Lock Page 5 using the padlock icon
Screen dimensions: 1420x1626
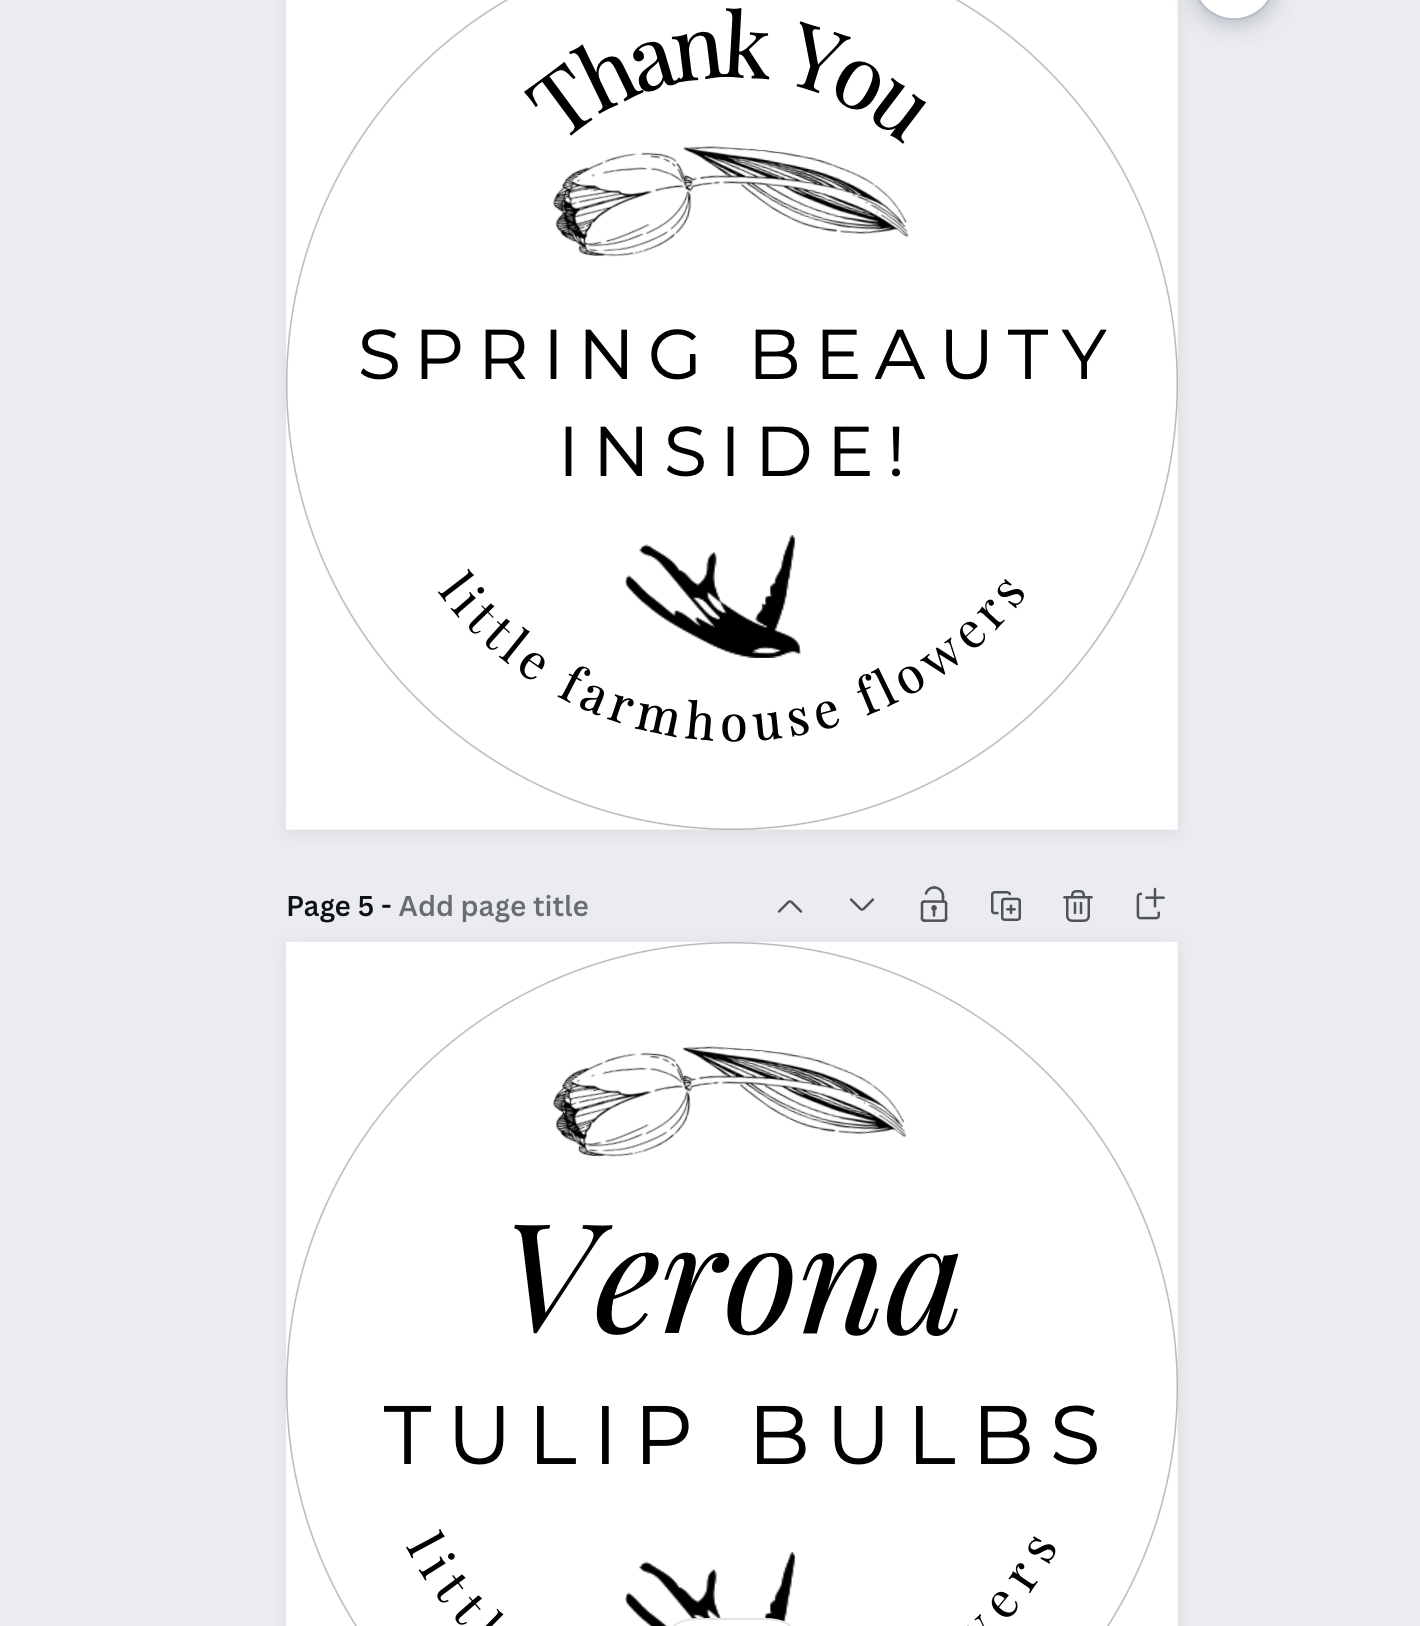[934, 905]
